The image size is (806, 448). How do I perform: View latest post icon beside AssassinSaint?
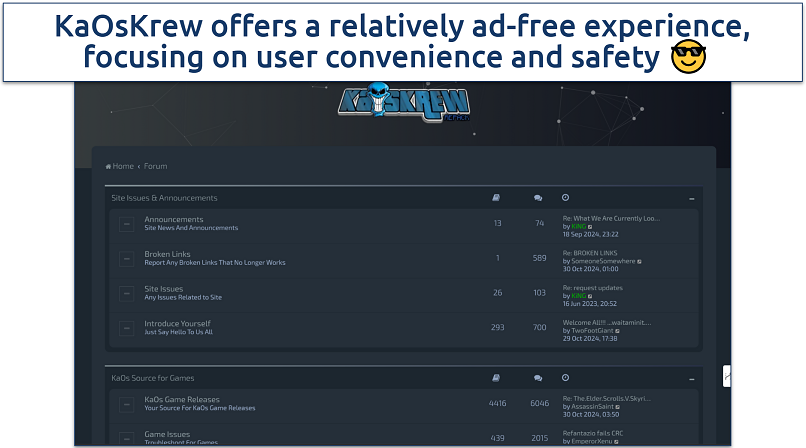[x=618, y=407]
